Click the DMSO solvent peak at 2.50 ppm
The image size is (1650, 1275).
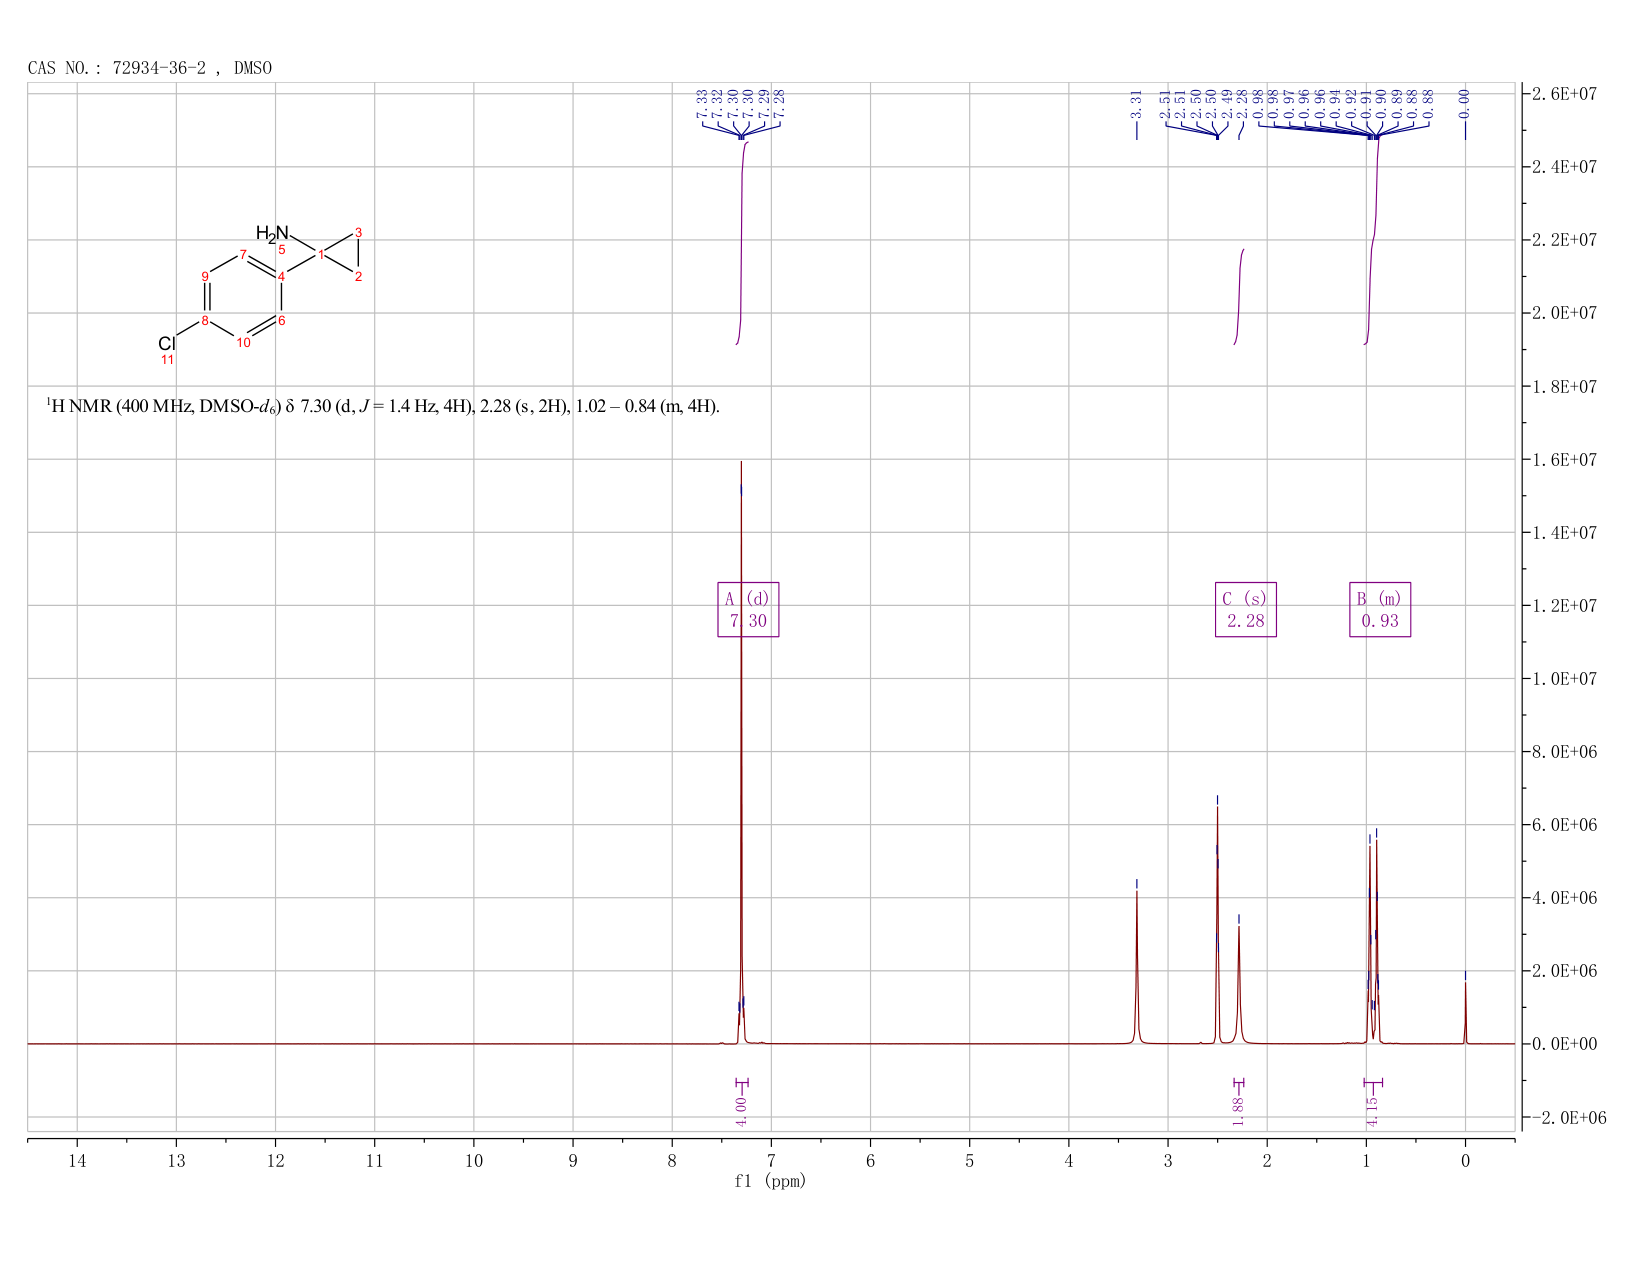pos(1217,925)
